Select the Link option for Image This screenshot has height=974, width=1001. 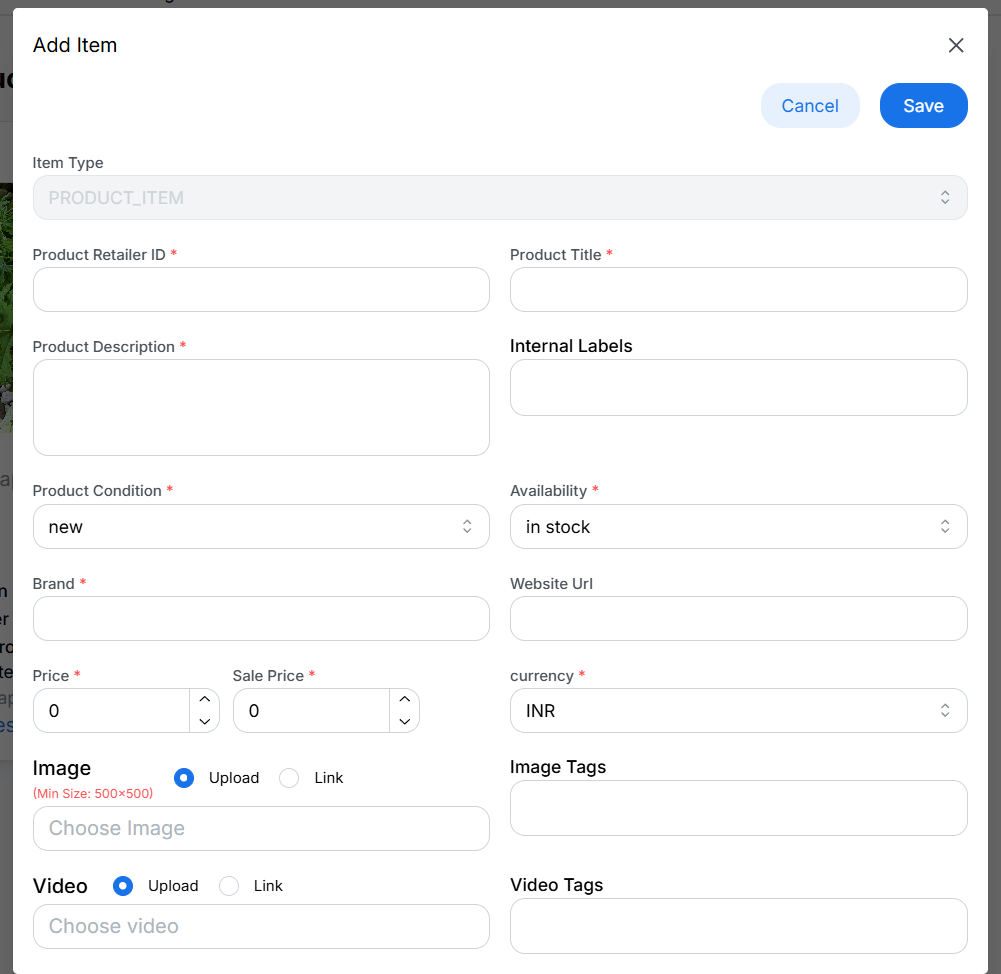(289, 777)
